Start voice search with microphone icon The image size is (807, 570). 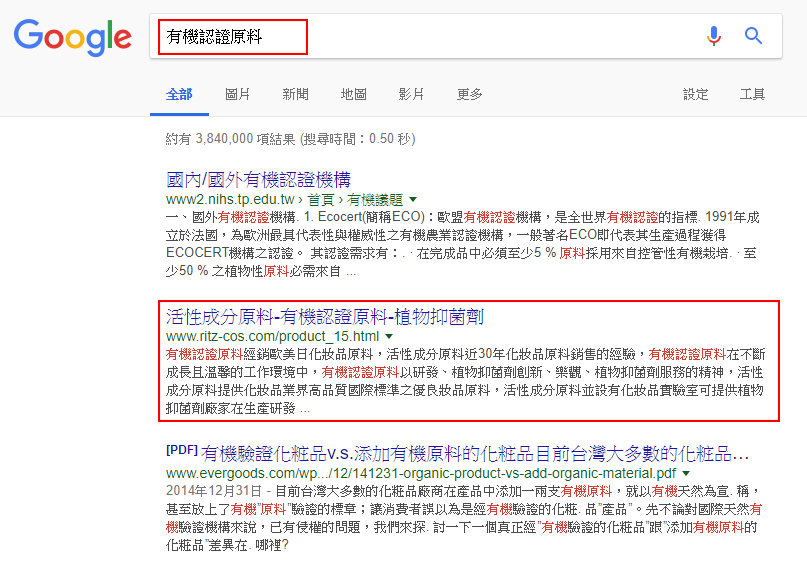coord(713,36)
